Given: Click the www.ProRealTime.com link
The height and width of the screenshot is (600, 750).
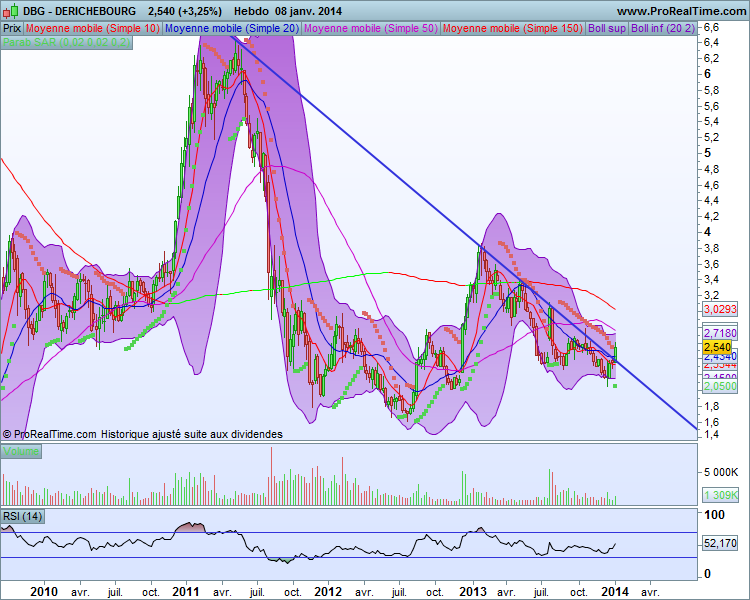Looking at the screenshot, I should (682, 11).
